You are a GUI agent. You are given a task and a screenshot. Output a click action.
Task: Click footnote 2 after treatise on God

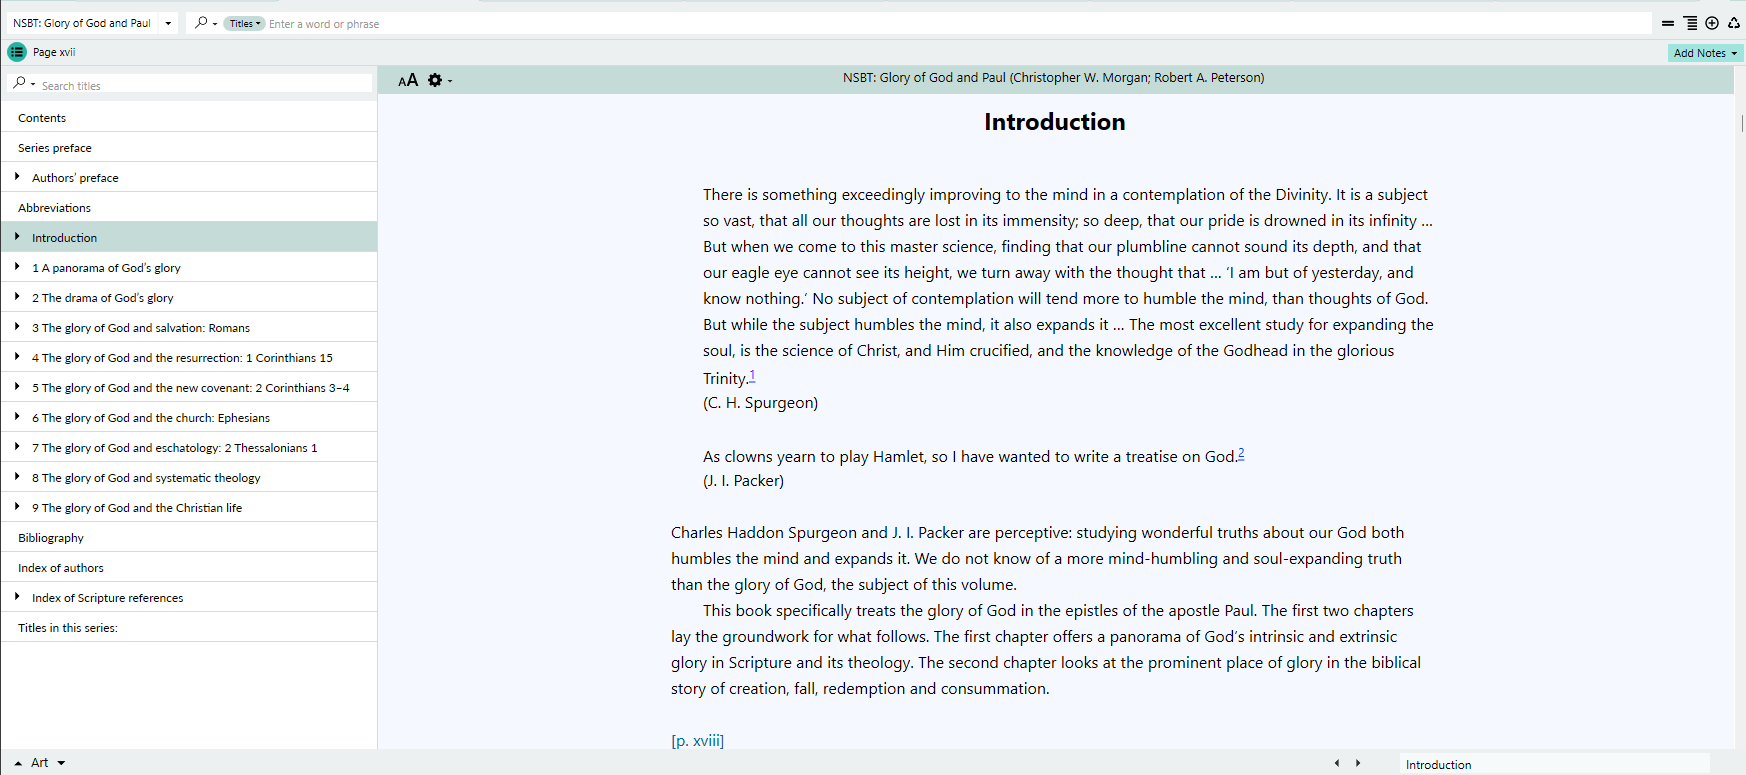click(1241, 453)
